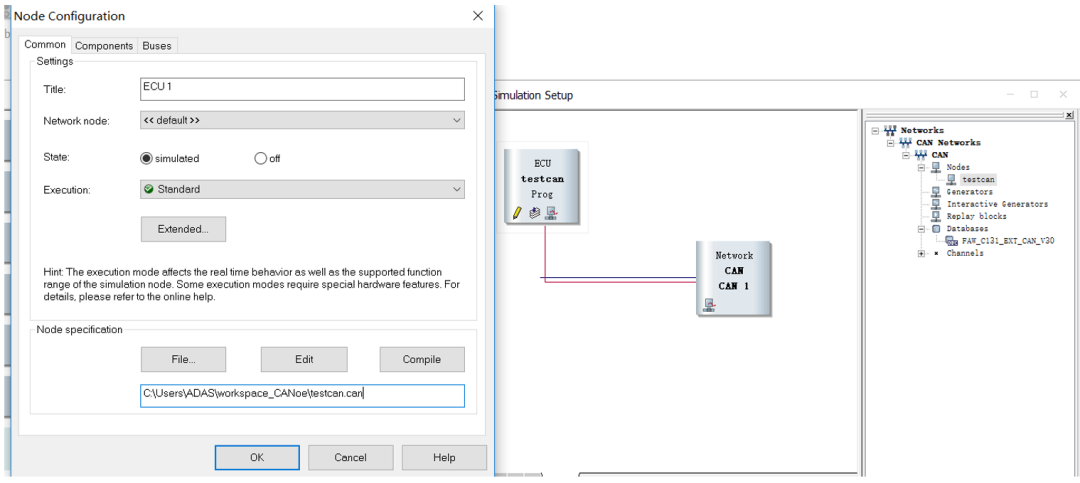Click the Compile button
Image resolution: width=1080 pixels, height=483 pixels.
pyautogui.click(x=422, y=359)
